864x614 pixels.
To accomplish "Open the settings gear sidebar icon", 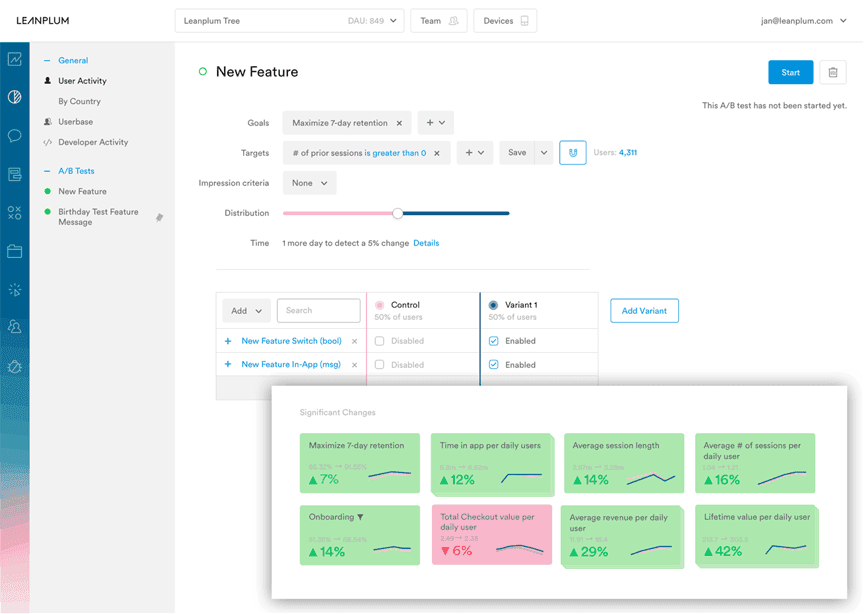I will click(x=14, y=366).
